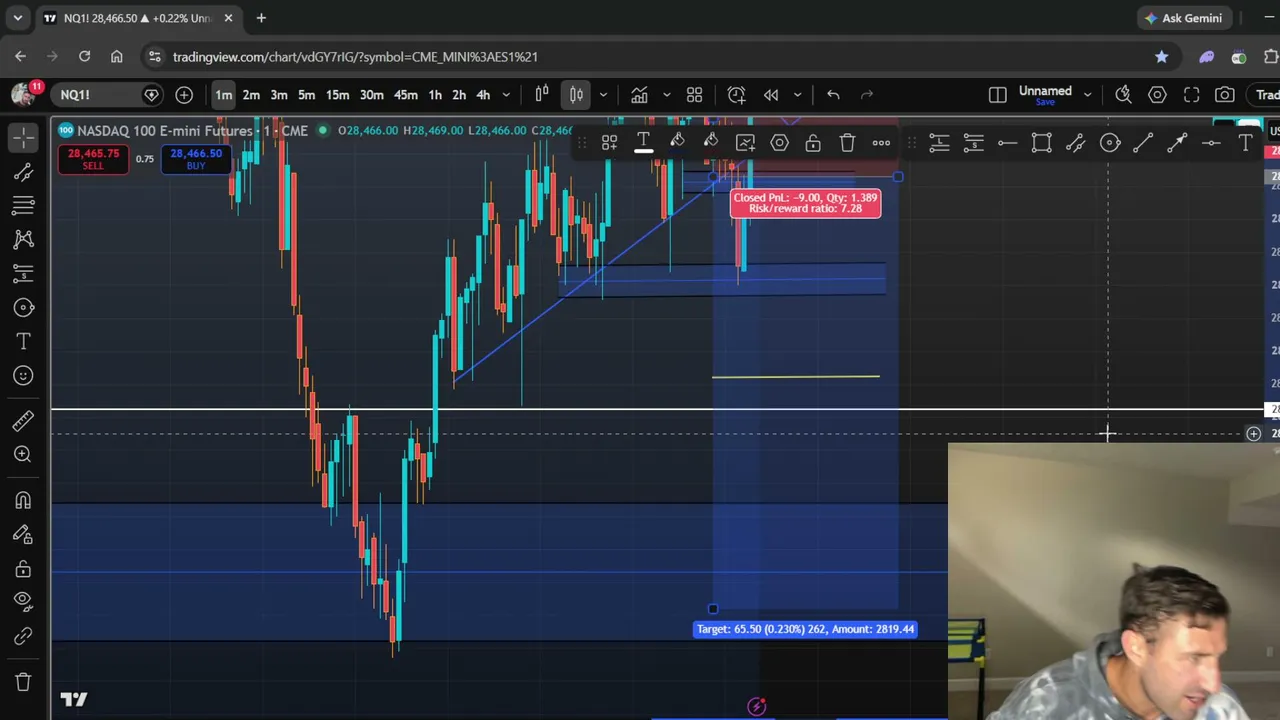Screen dimensions: 1280x720
Task: Expand the replay options dropdown
Action: pyautogui.click(x=797, y=95)
